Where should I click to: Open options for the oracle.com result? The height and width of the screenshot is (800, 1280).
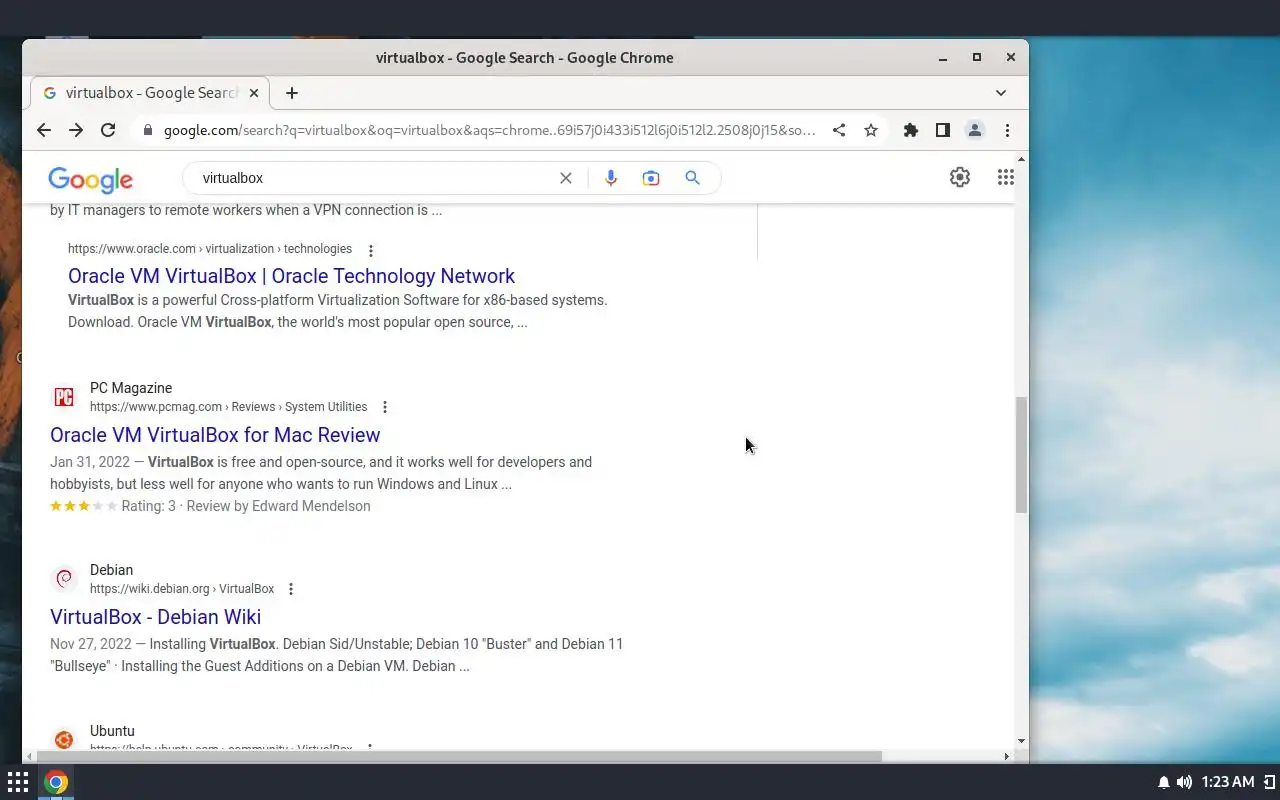tap(371, 250)
